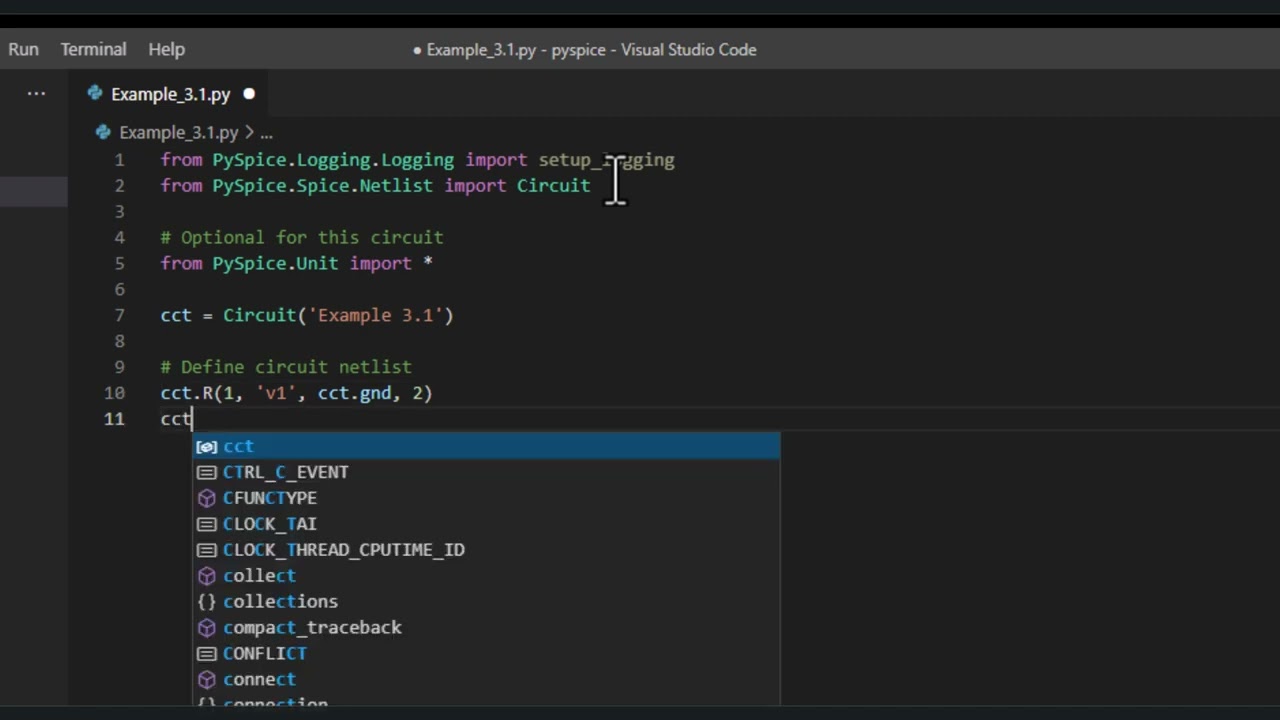Click comment '# Define circuit netlist'
1280x720 pixels.
point(286,368)
